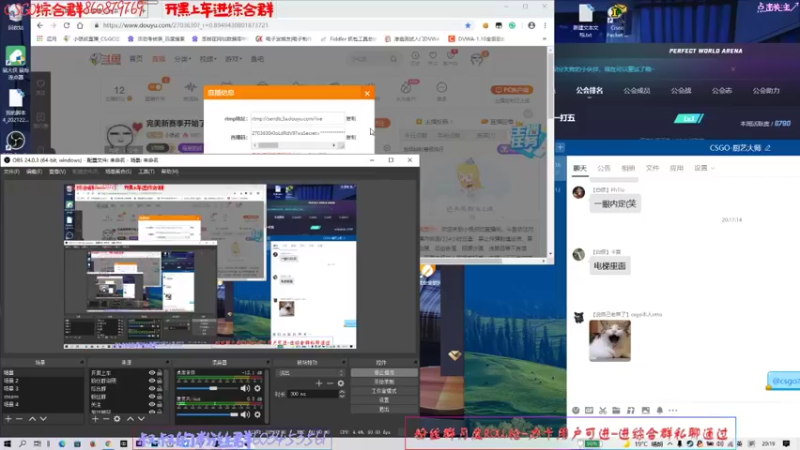
Task: Switch to 文件 tab in chat
Action: [652, 168]
